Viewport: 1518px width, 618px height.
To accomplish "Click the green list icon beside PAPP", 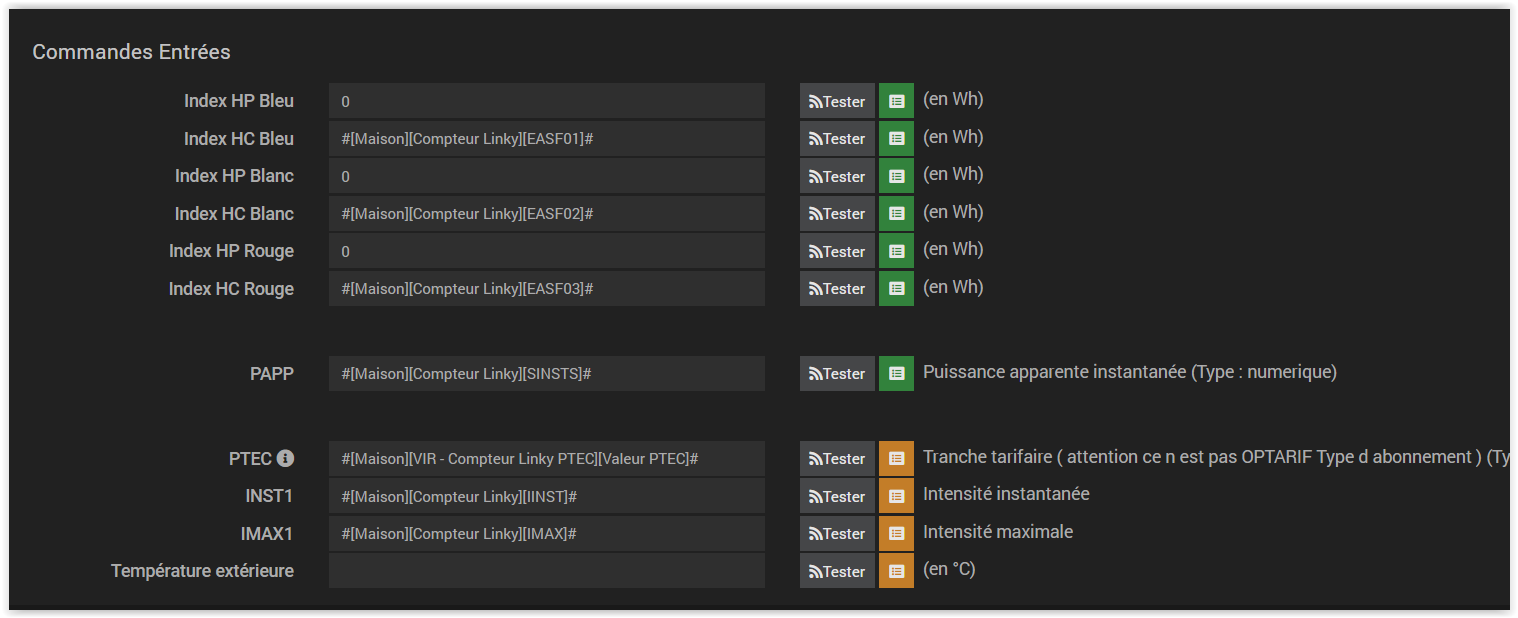I will coord(896,374).
